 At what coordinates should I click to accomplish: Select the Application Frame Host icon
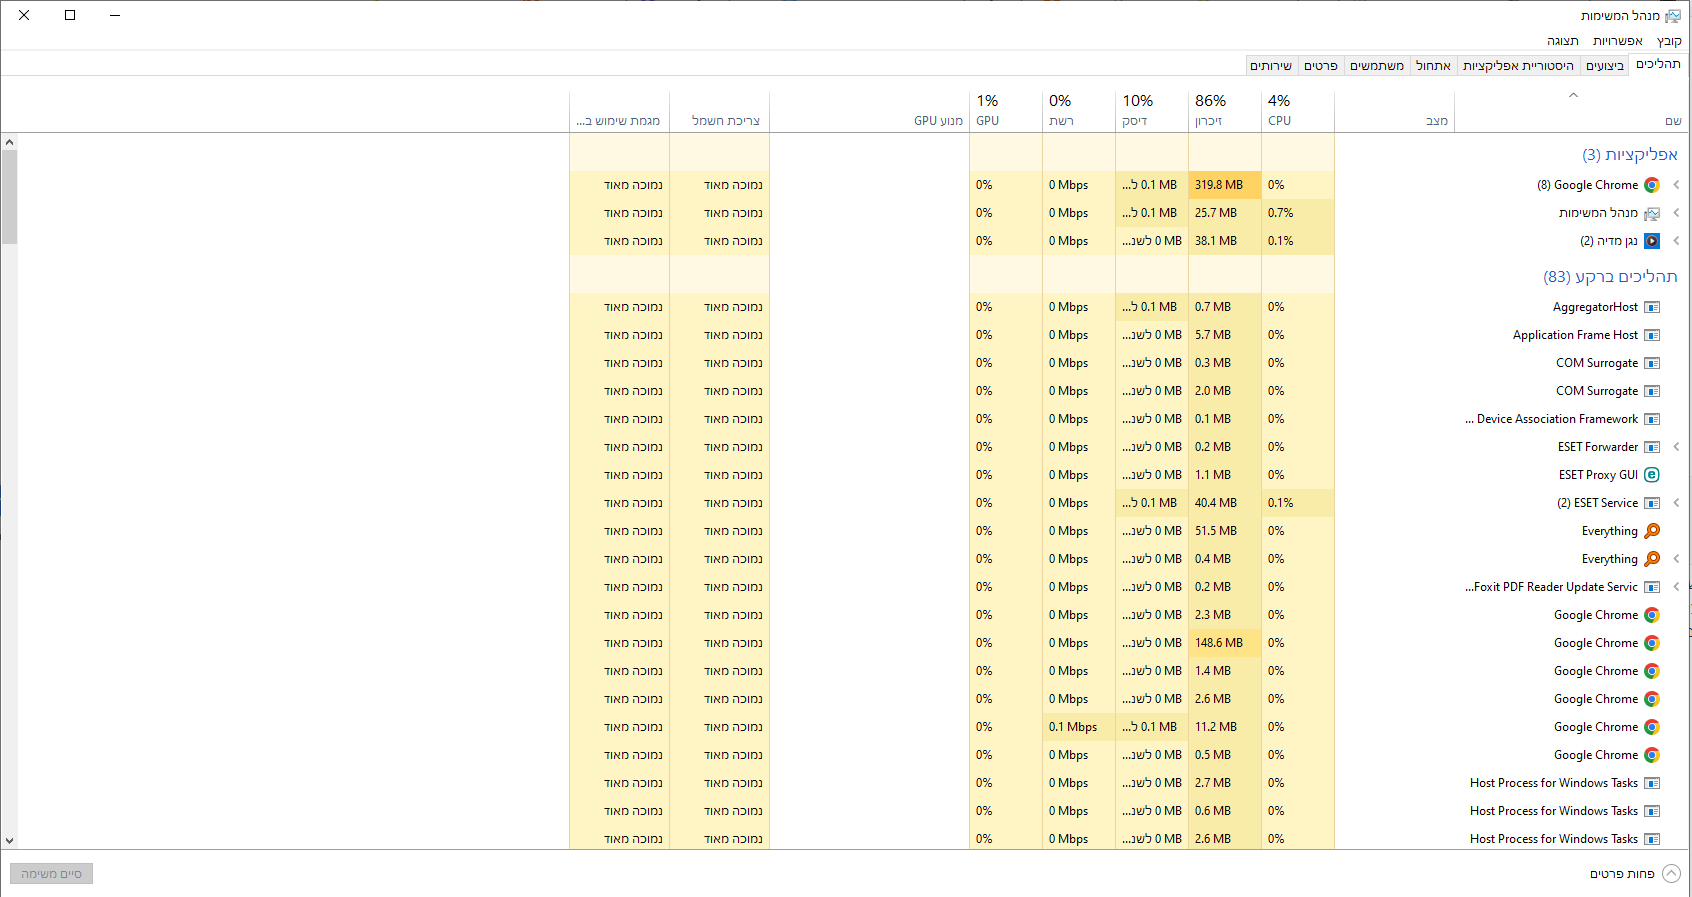[1652, 335]
